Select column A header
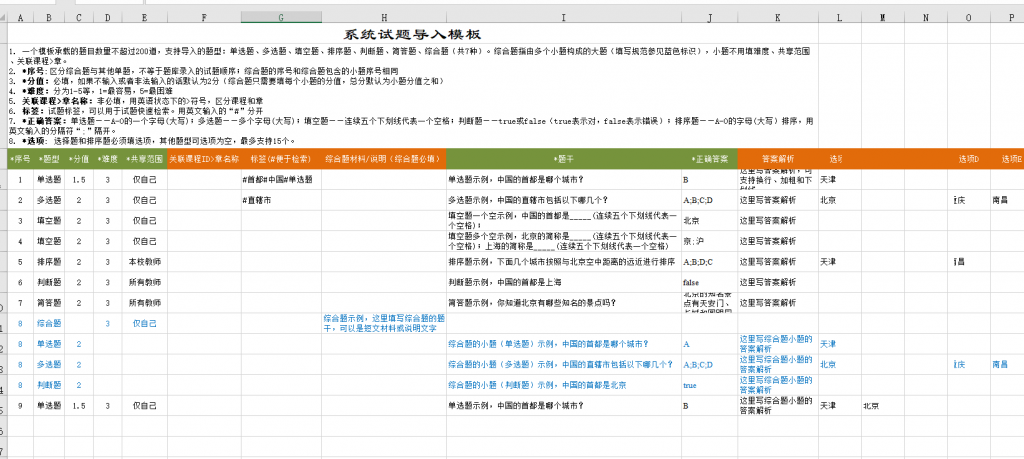The image size is (1024, 459). click(20, 18)
